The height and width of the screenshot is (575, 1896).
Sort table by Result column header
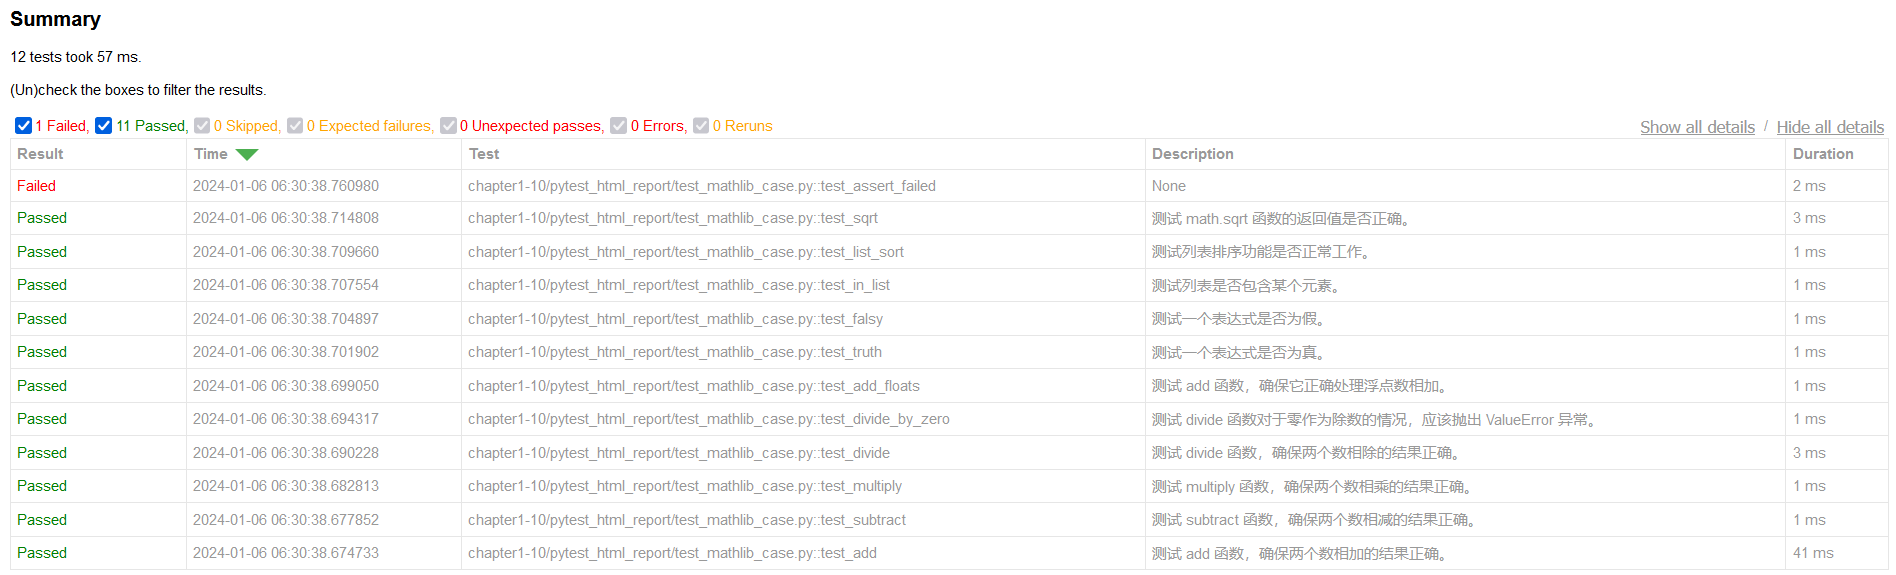click(40, 154)
